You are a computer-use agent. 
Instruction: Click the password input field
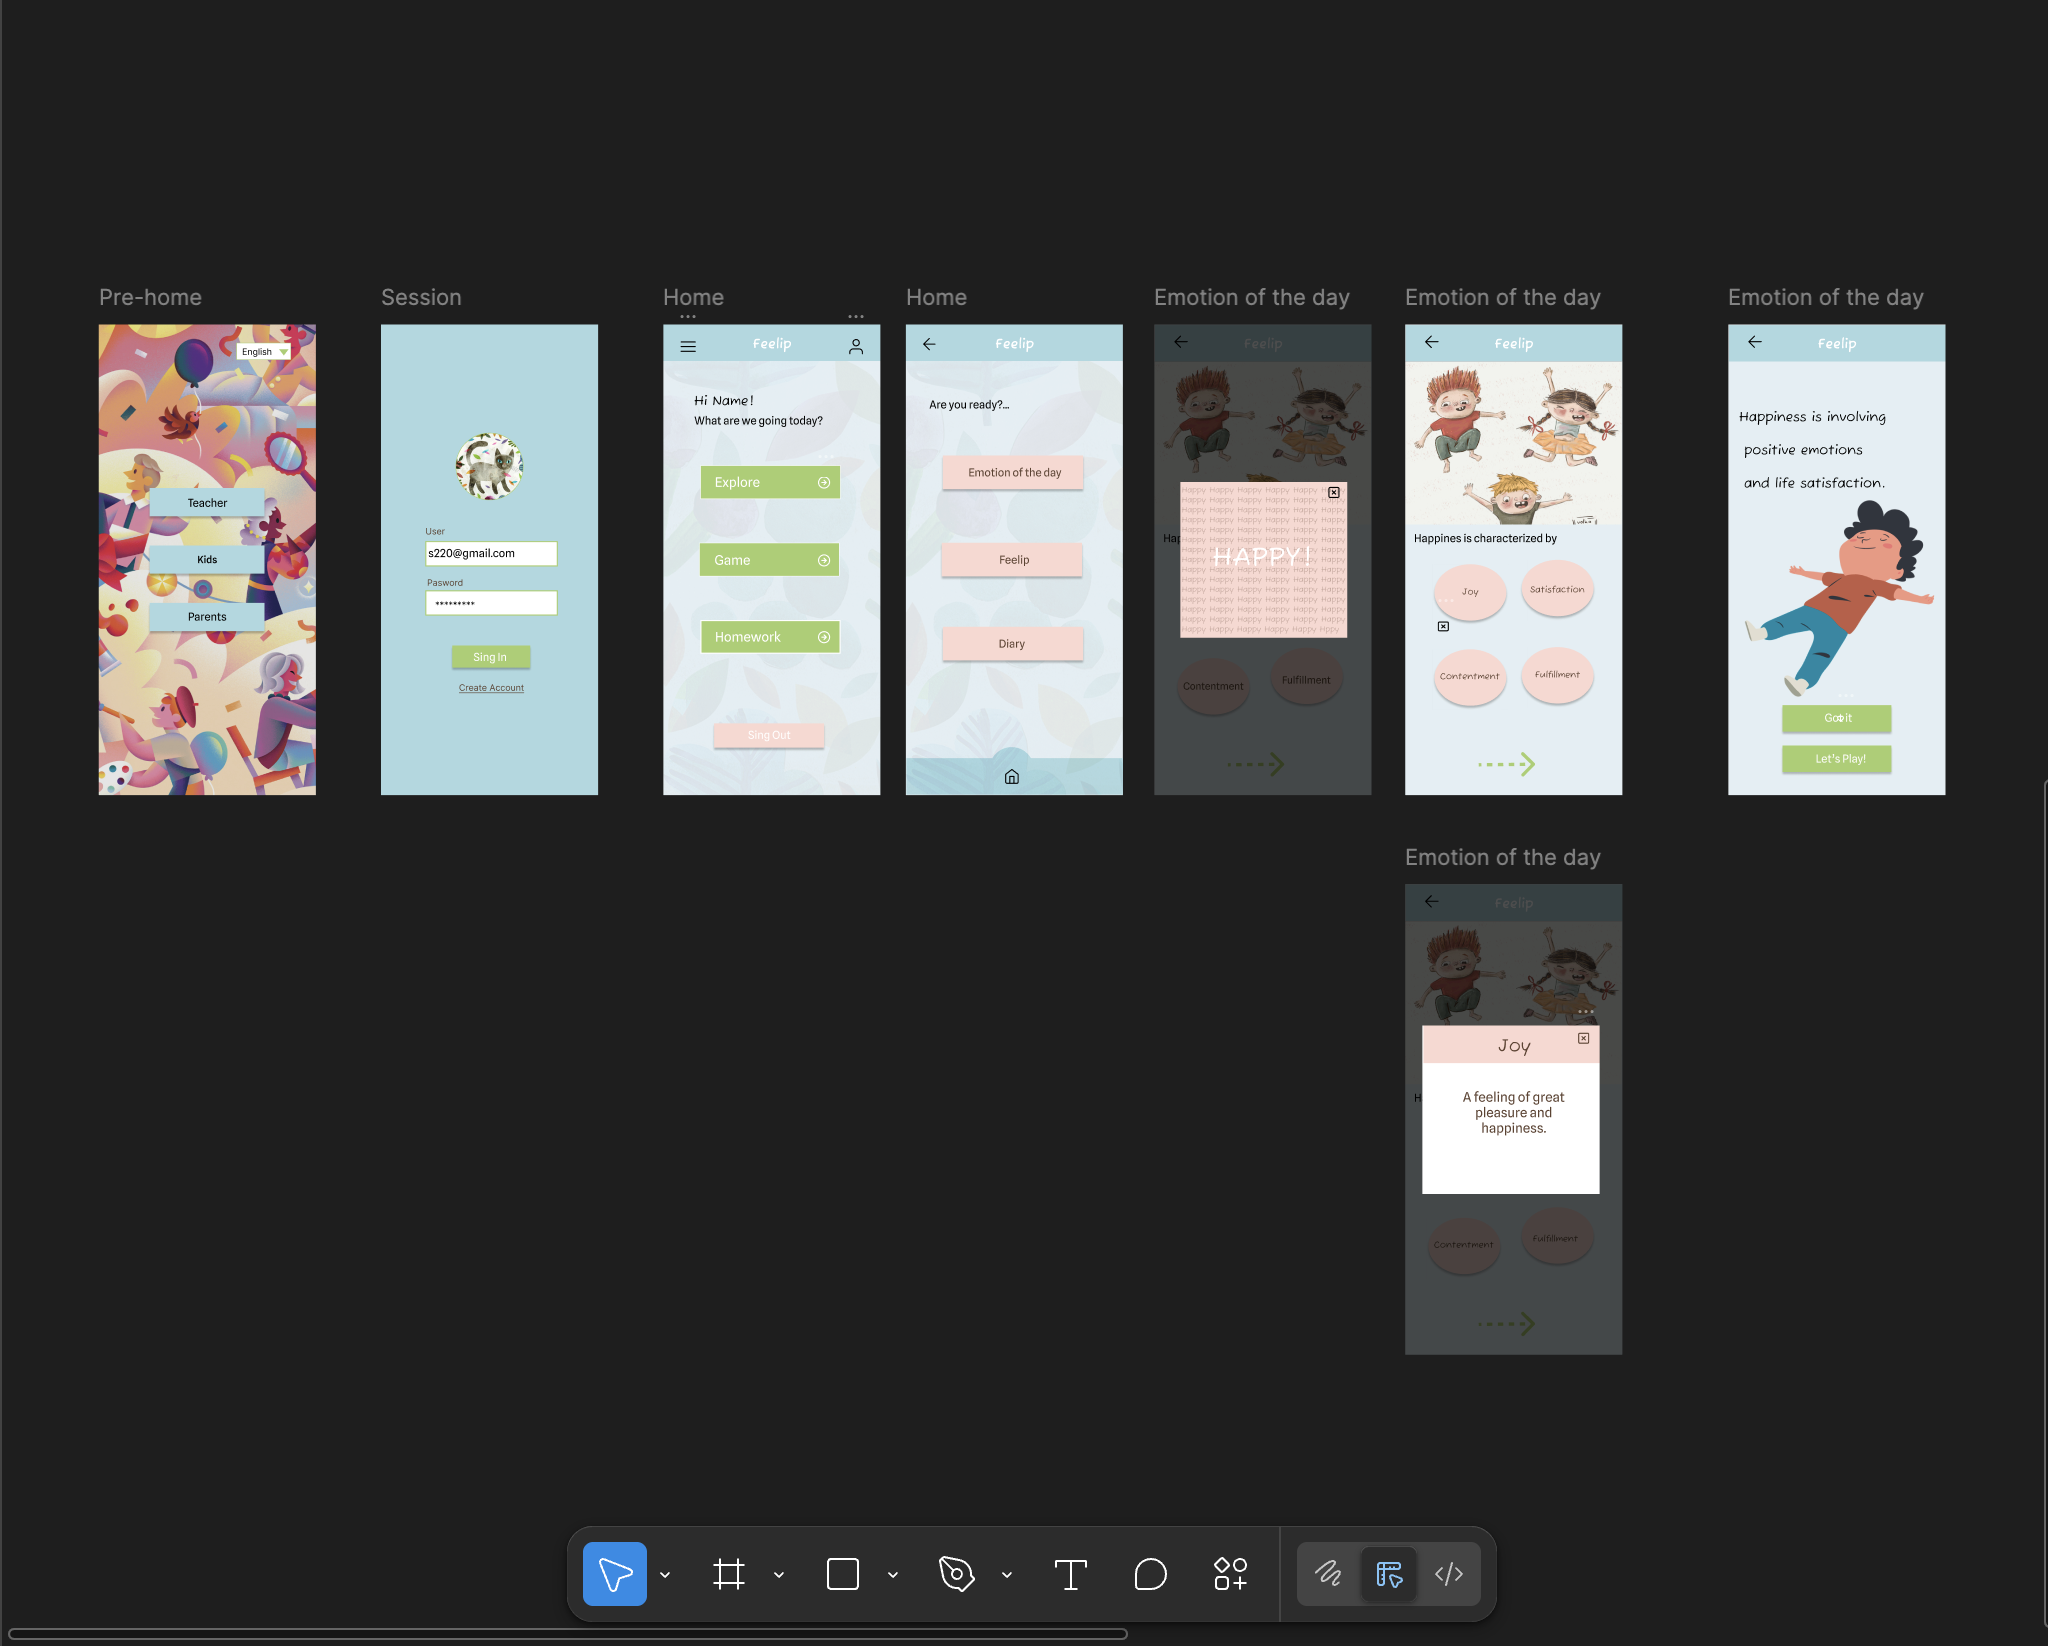[x=491, y=603]
